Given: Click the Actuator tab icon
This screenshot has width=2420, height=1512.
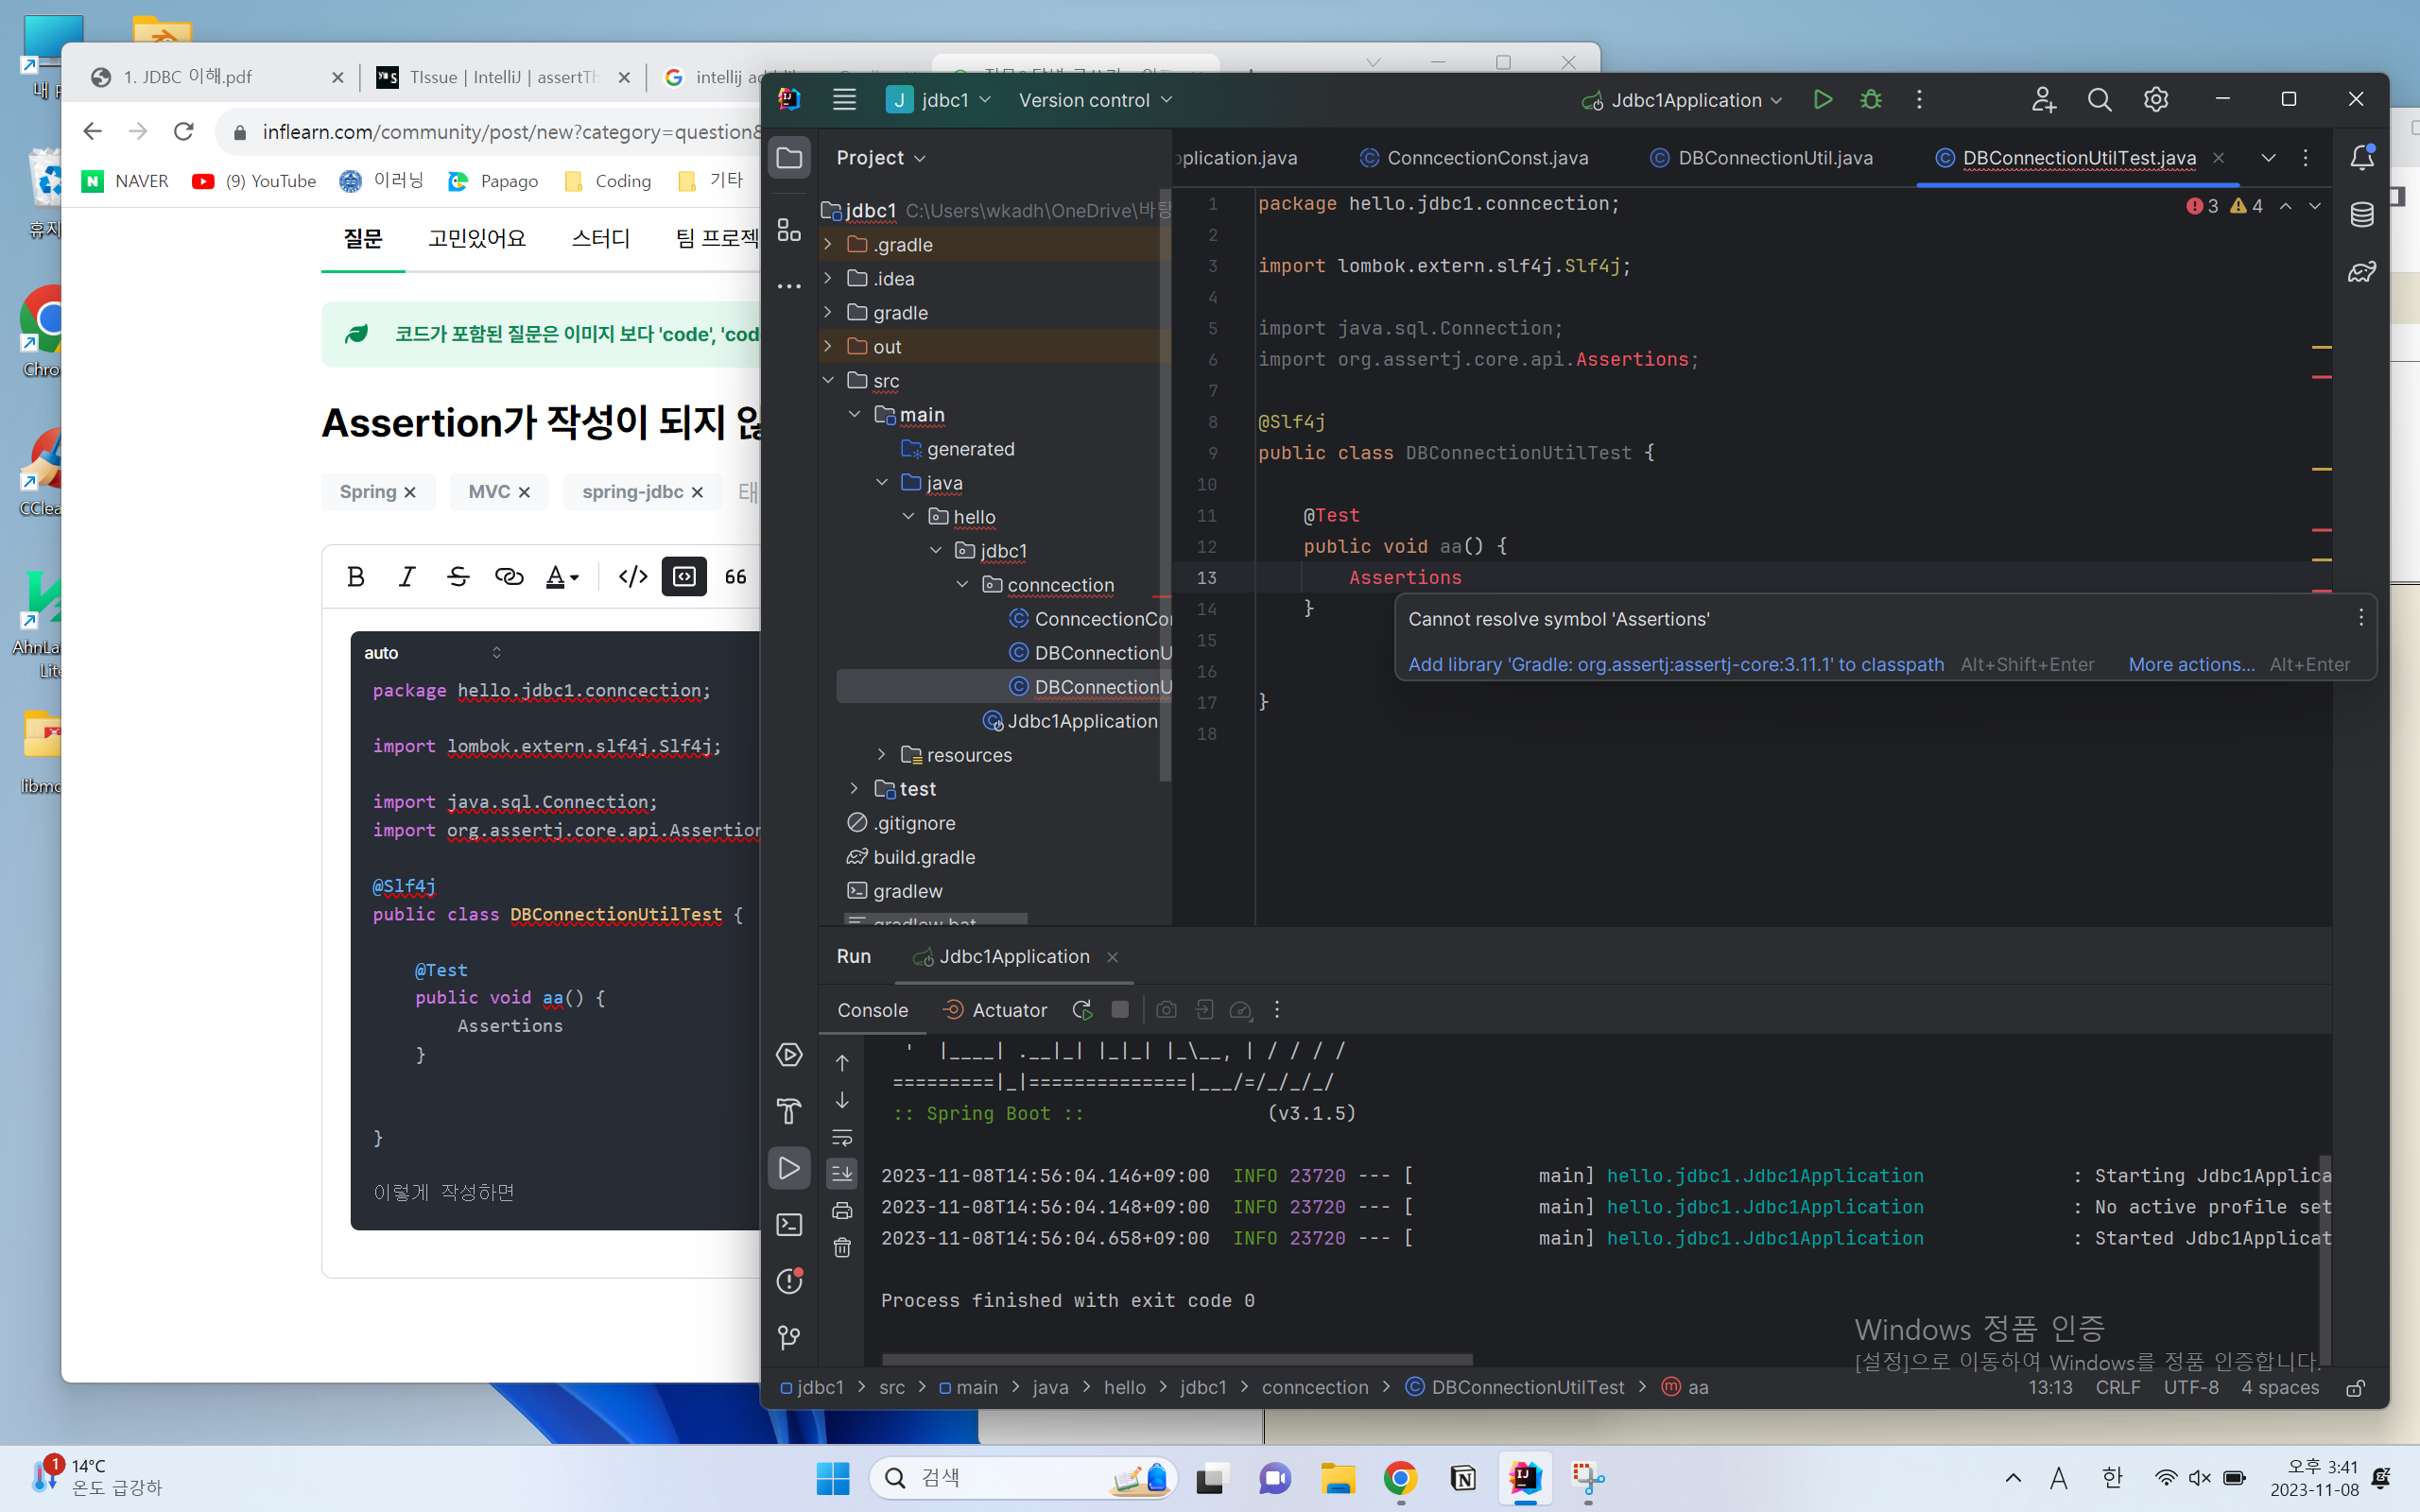Looking at the screenshot, I should [955, 1008].
